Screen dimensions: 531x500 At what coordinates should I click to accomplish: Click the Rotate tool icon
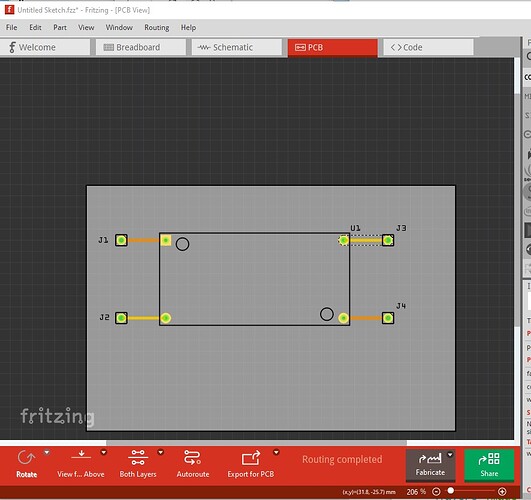click(x=25, y=458)
